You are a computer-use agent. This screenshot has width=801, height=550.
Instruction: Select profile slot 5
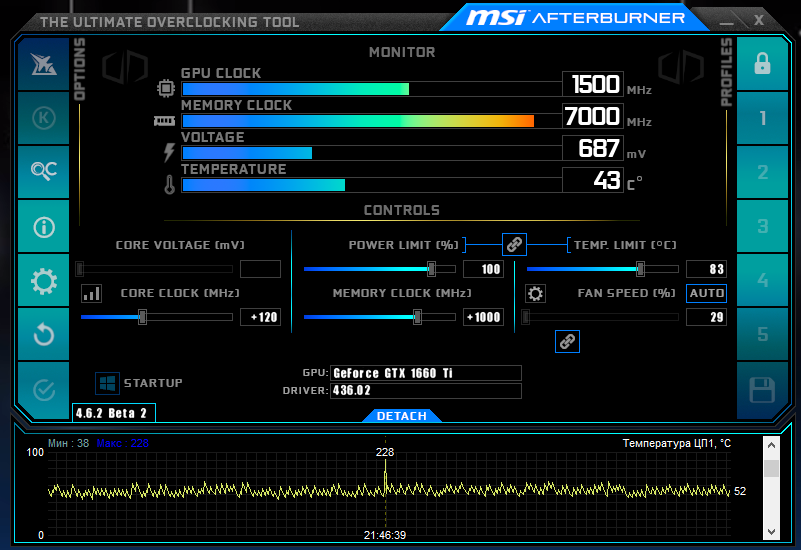click(762, 334)
